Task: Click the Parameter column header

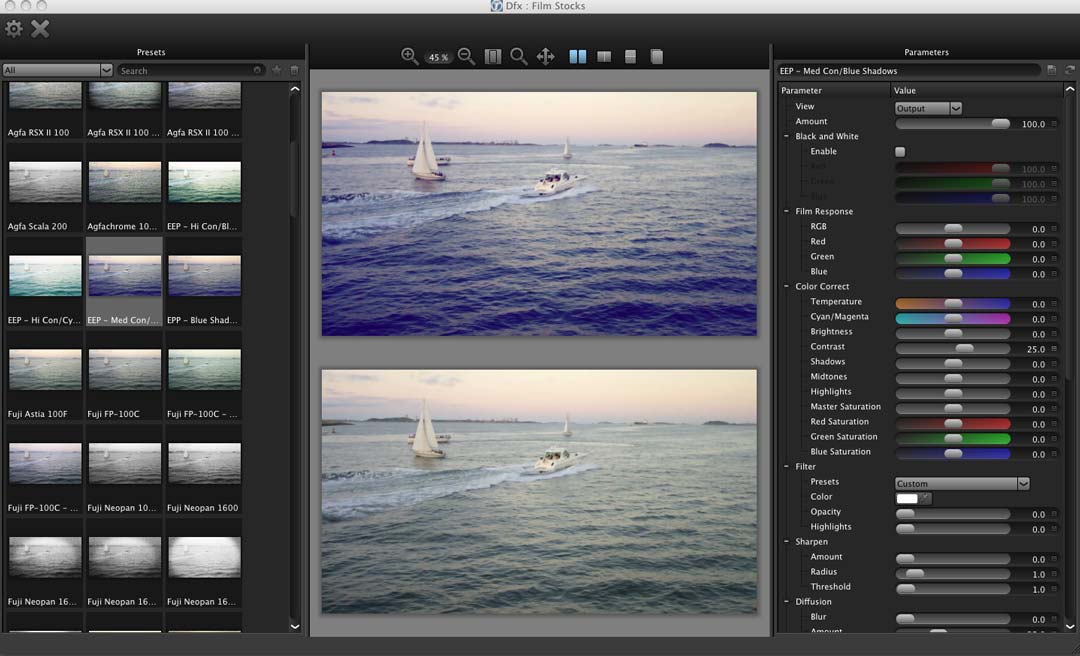Action: click(x=833, y=90)
